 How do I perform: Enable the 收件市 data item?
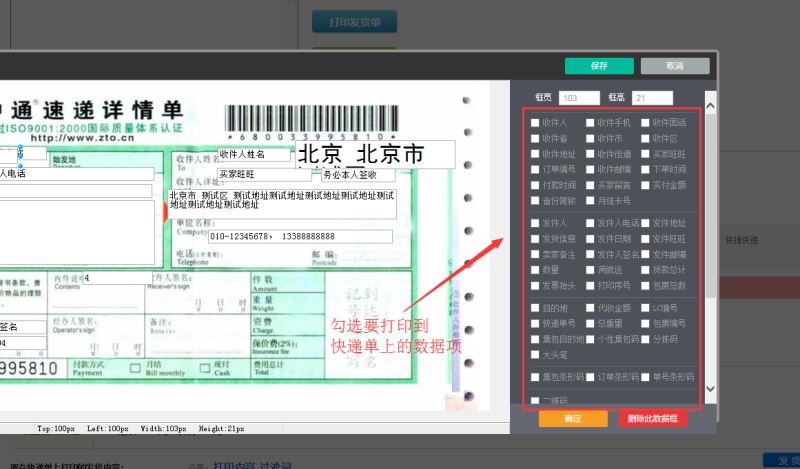tap(590, 138)
